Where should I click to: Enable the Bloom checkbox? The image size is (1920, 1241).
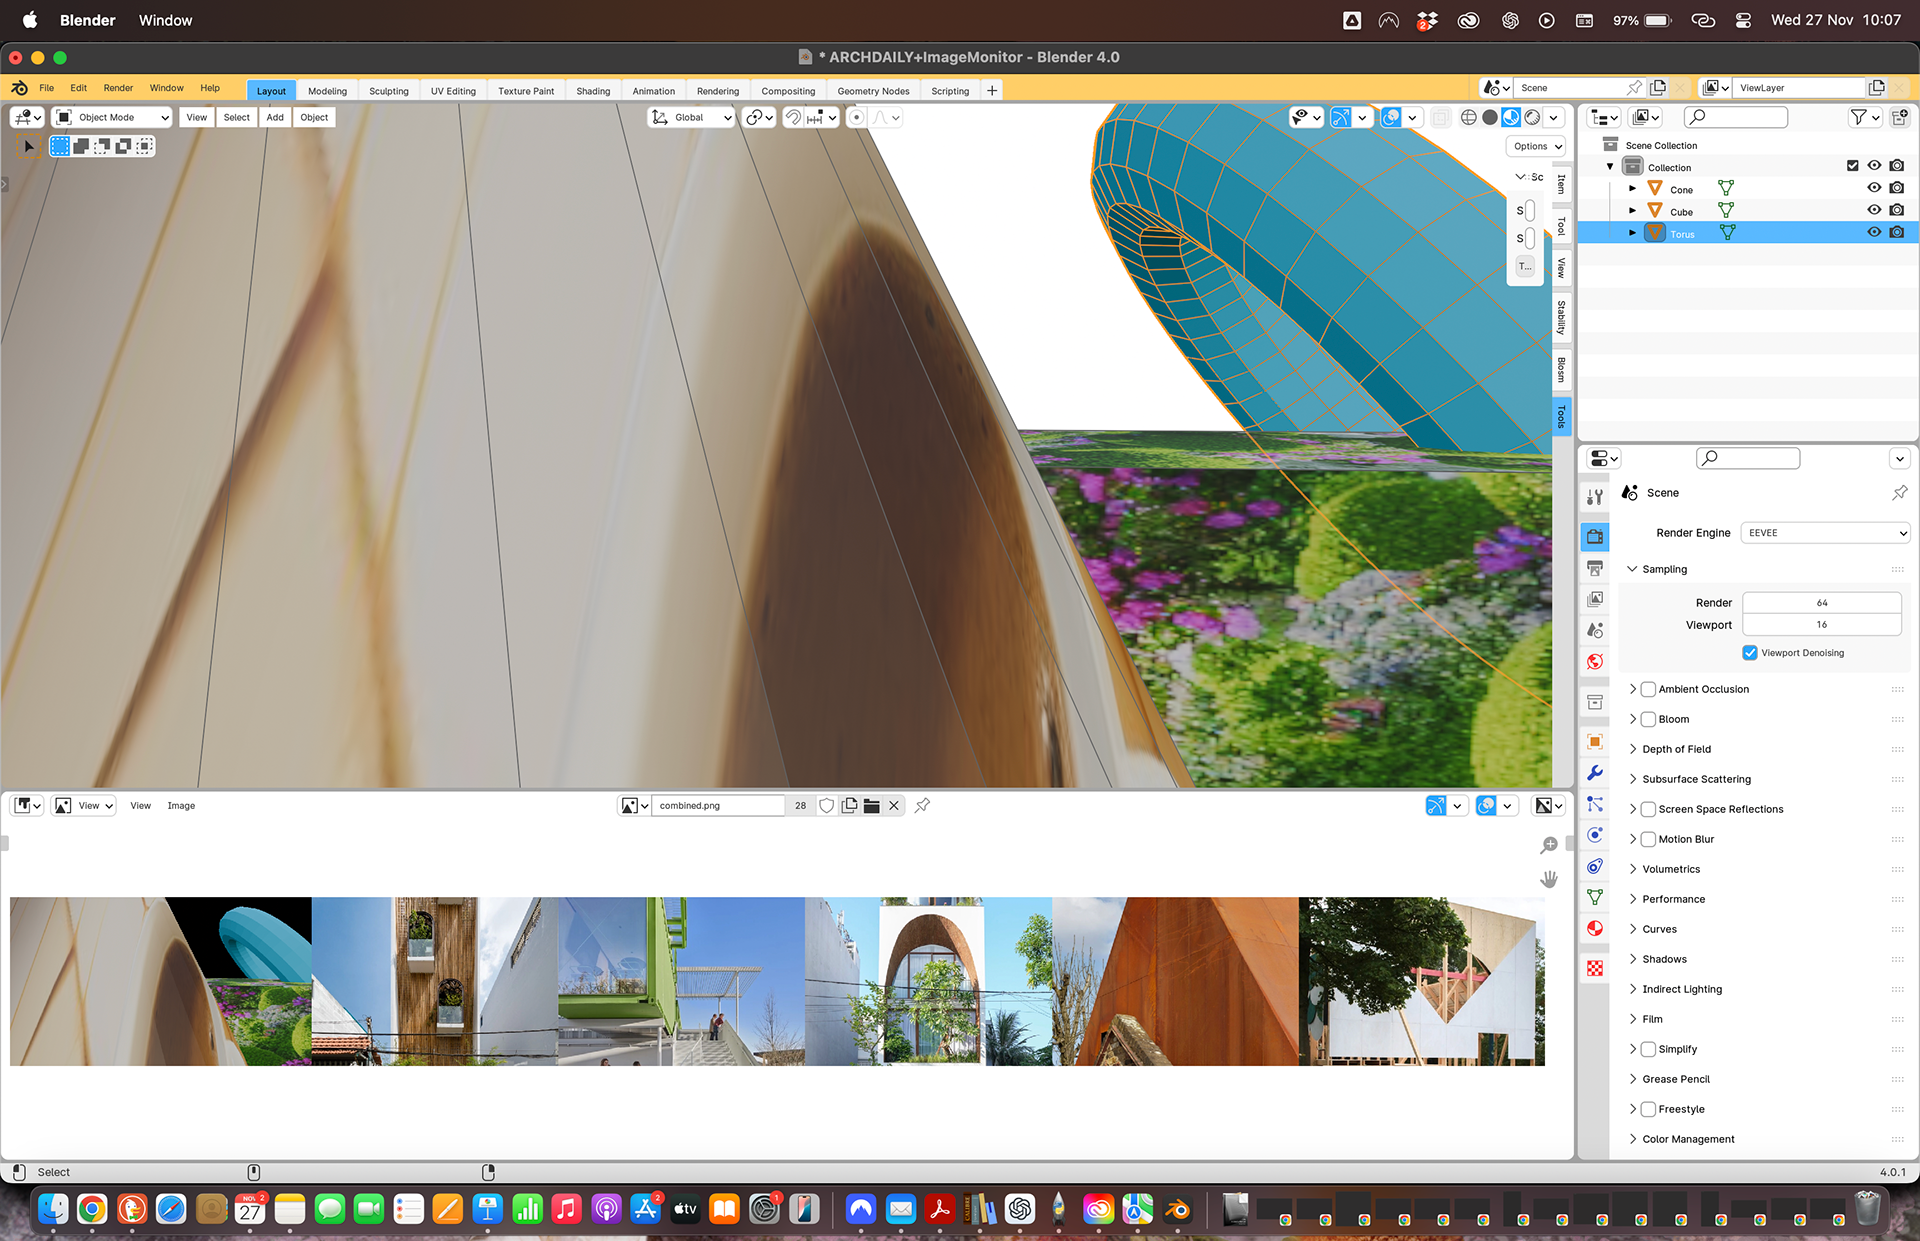pyautogui.click(x=1648, y=719)
